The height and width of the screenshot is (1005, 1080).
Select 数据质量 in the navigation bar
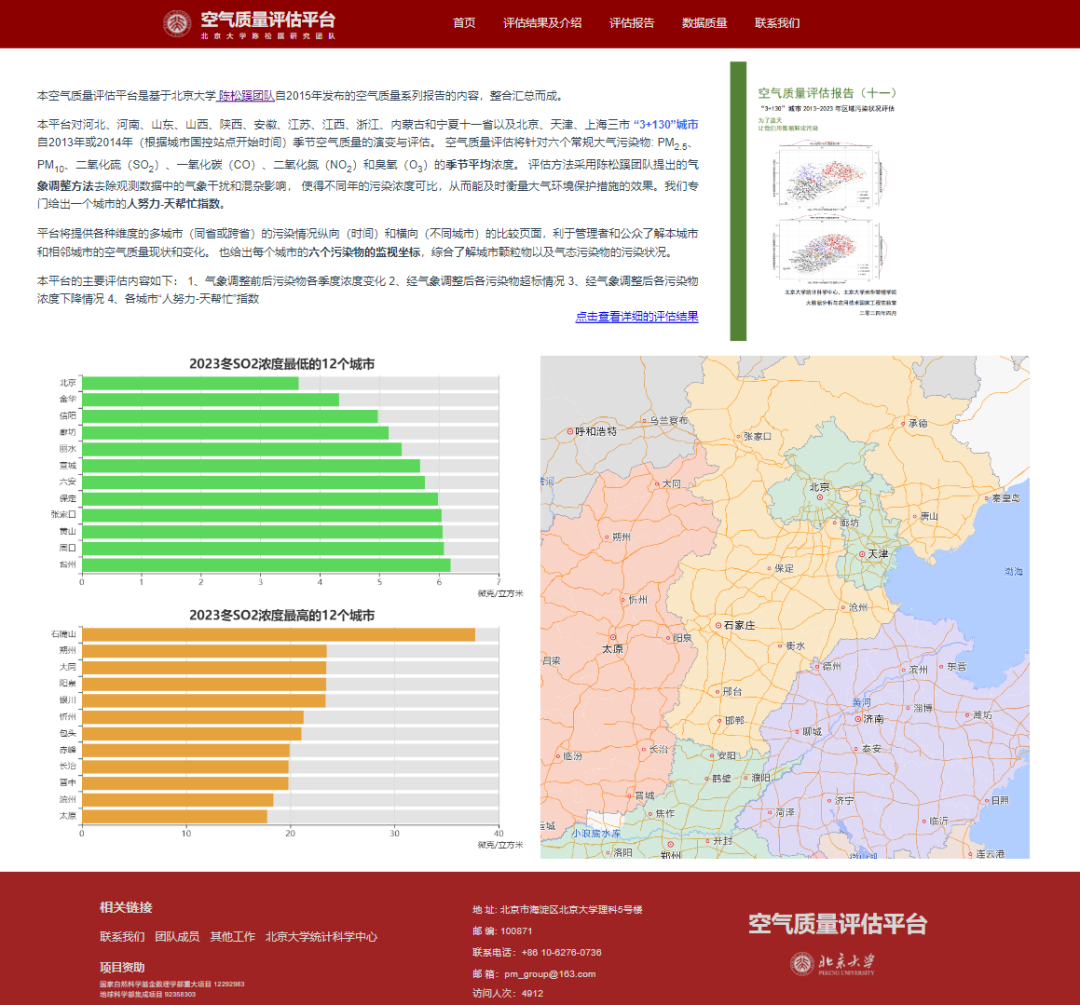(x=704, y=23)
